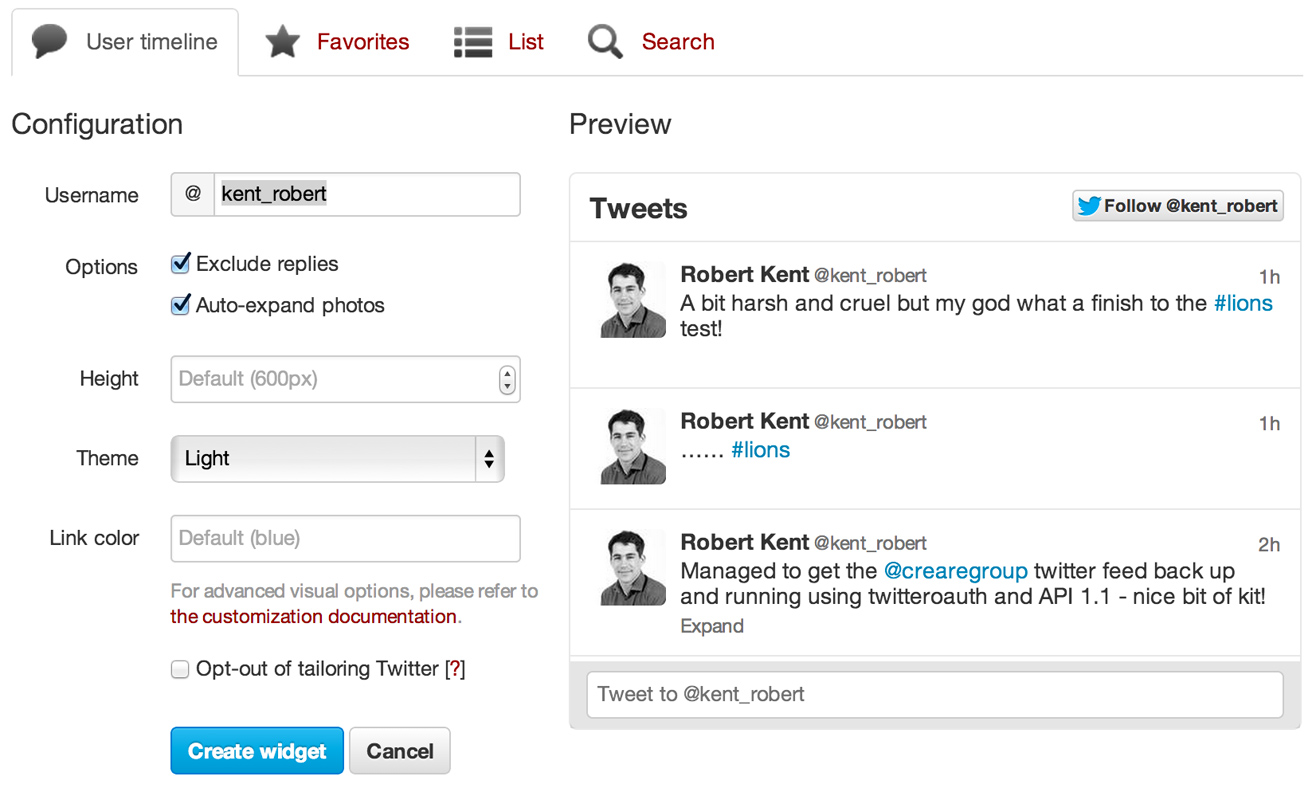The width and height of the screenshot is (1316, 792).
Task: Click the question mark help link
Action: (x=455, y=669)
